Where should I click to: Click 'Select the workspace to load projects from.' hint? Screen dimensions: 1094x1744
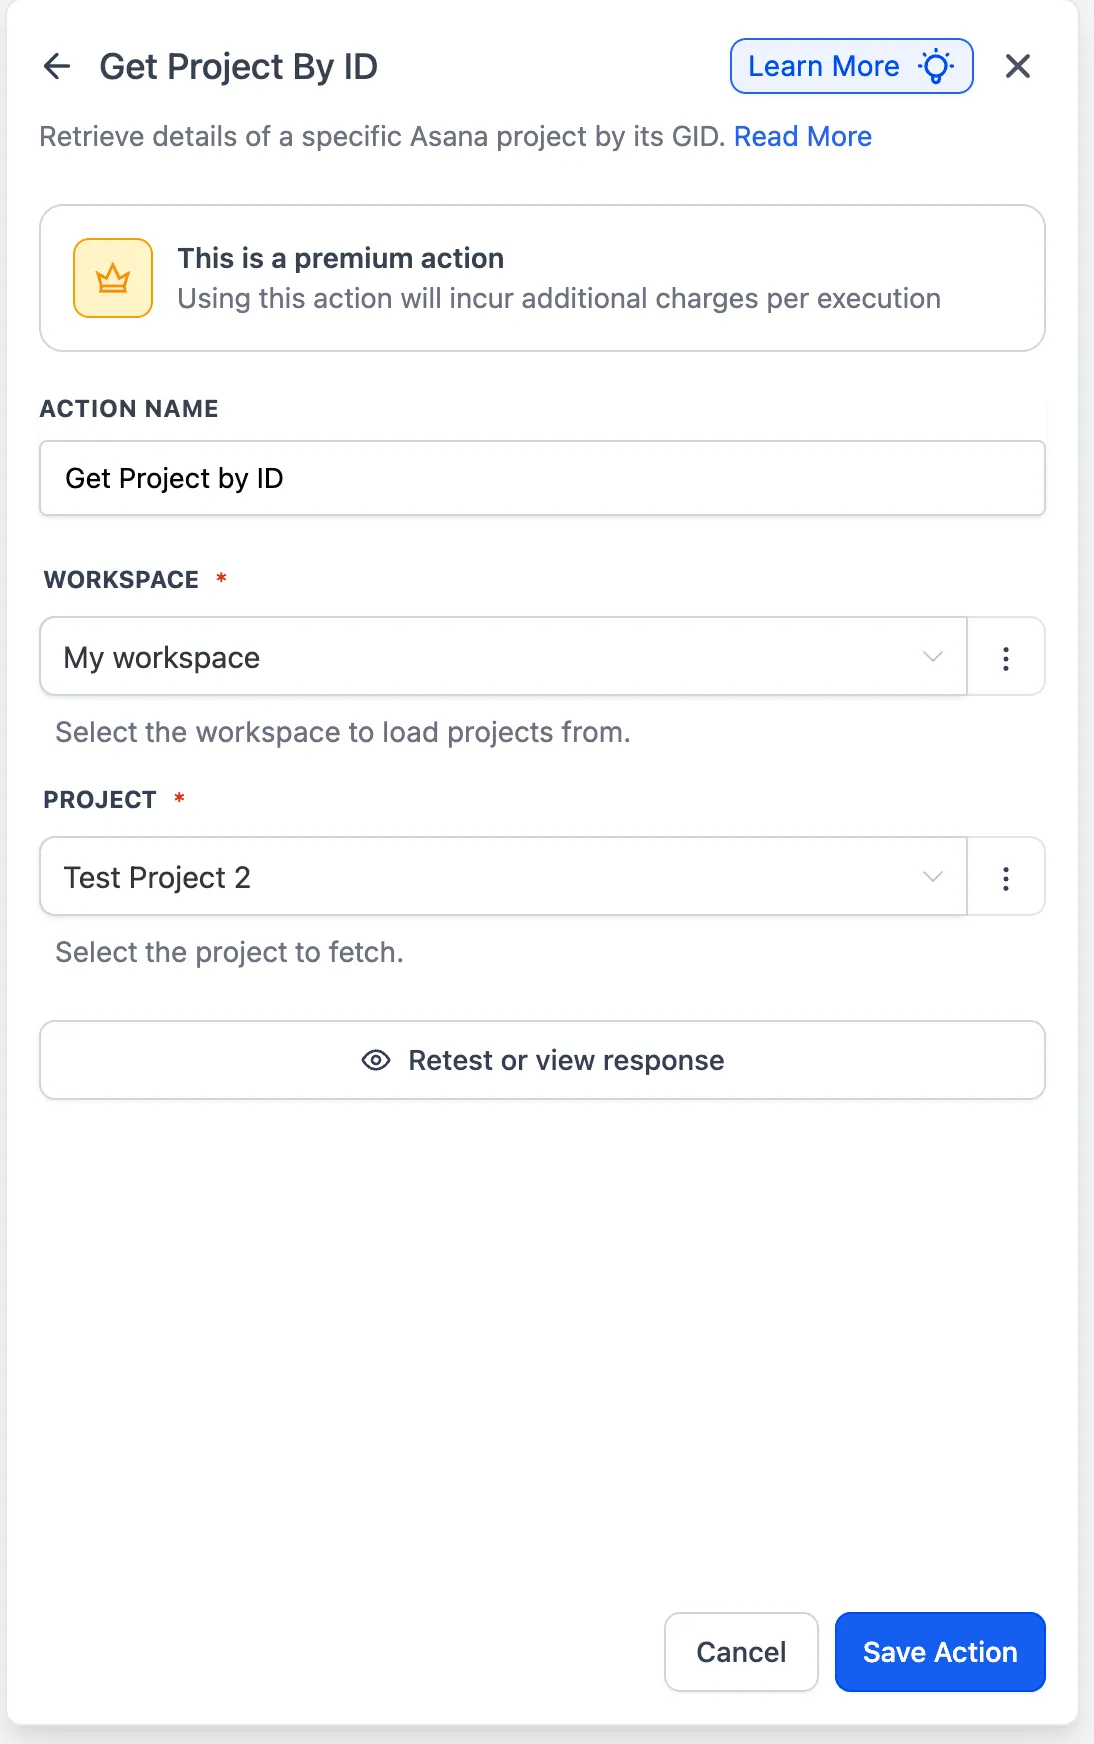tap(343, 732)
